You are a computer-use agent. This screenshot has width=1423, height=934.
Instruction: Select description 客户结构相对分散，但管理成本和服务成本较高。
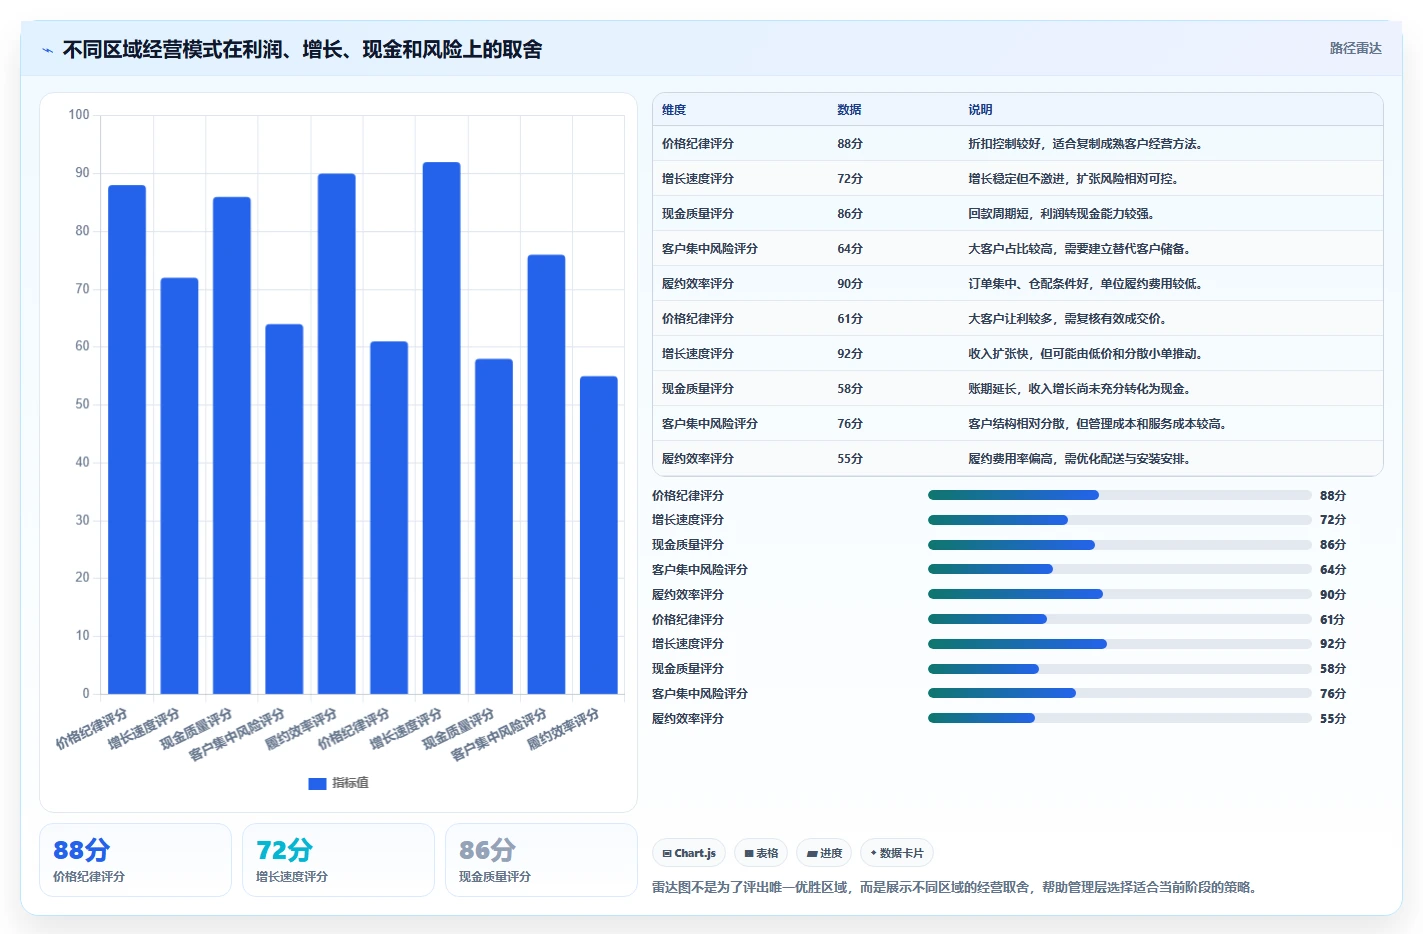(1097, 424)
